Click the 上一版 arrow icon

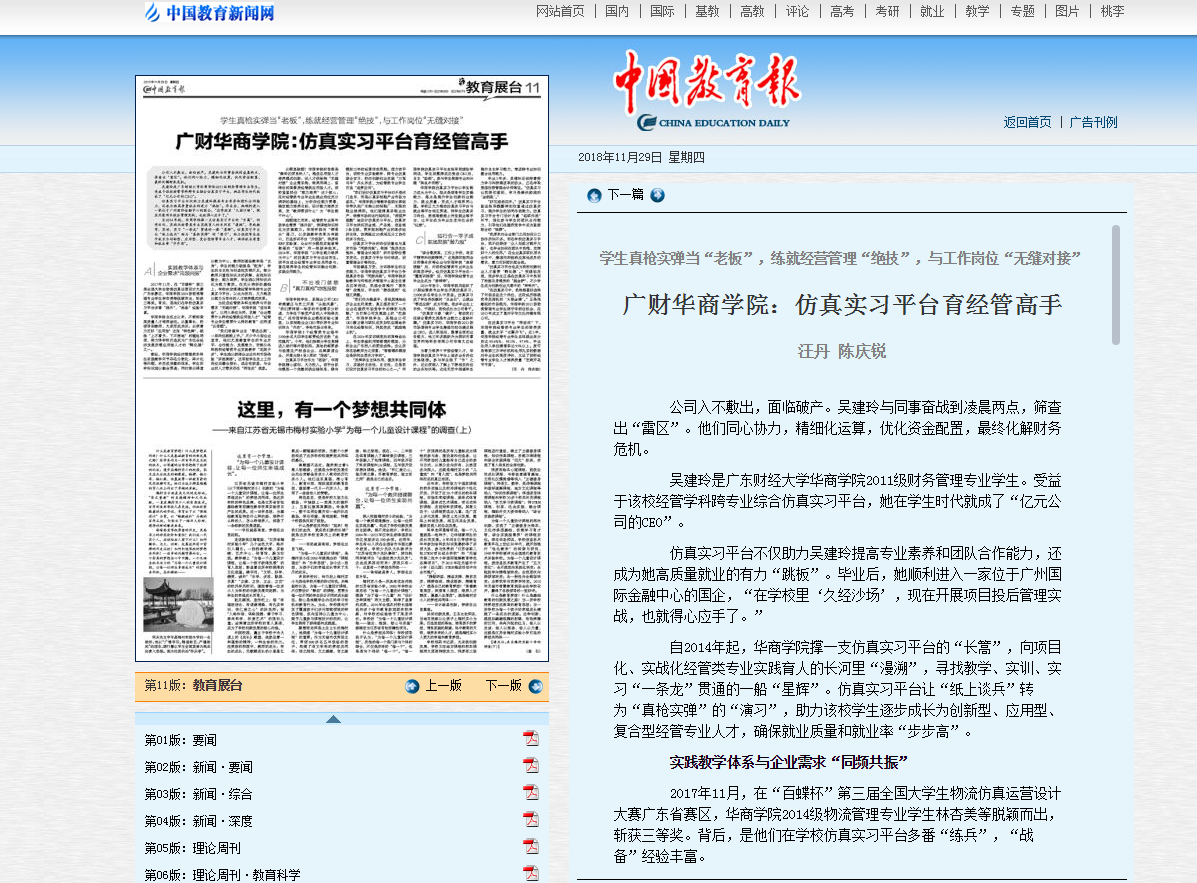(412, 686)
